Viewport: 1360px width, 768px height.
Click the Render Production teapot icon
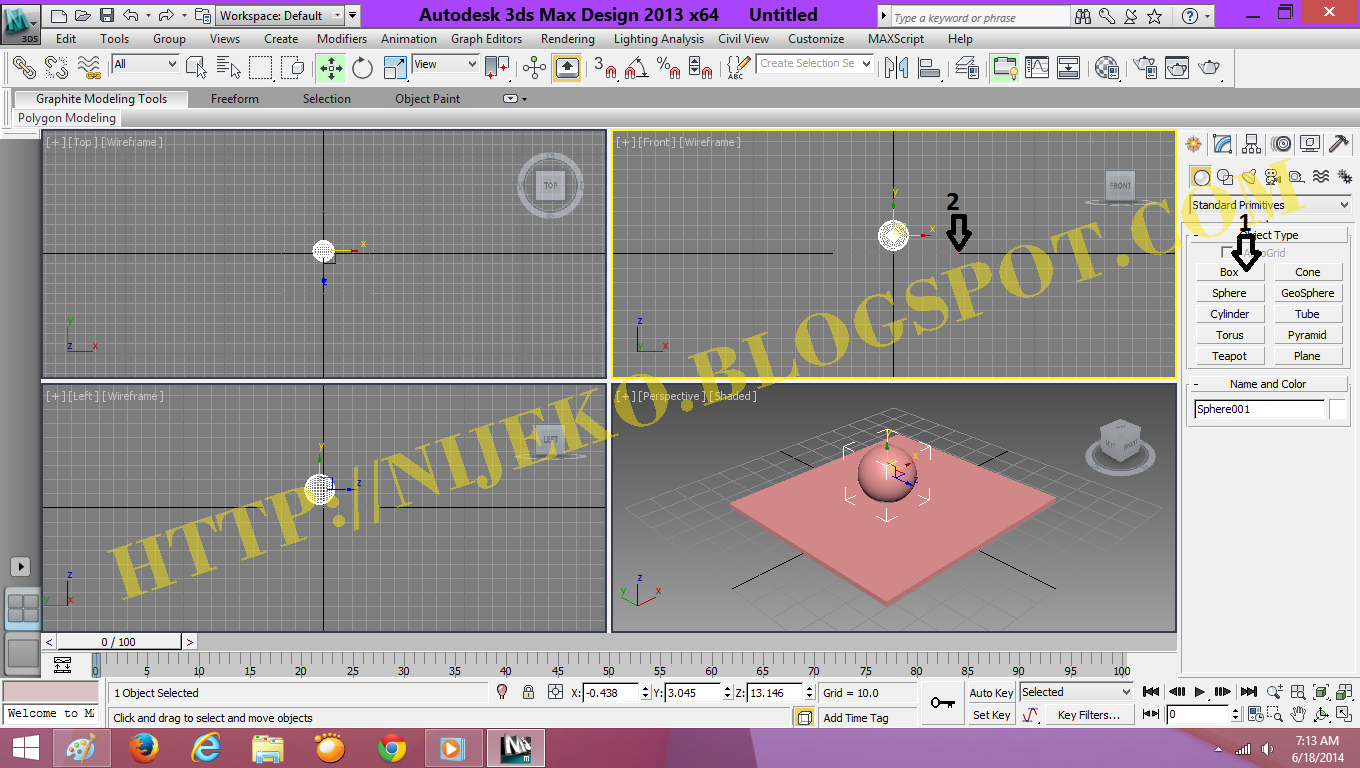tap(1209, 67)
